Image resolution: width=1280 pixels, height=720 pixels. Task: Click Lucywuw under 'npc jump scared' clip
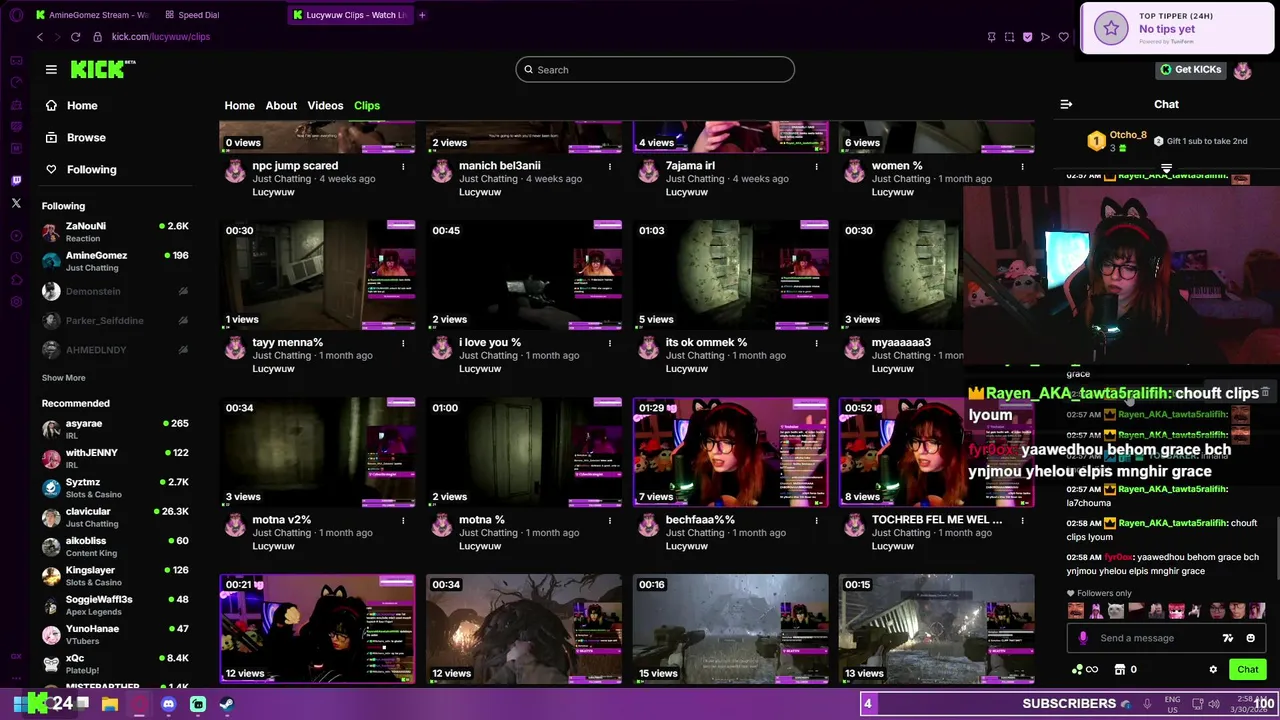click(273, 192)
